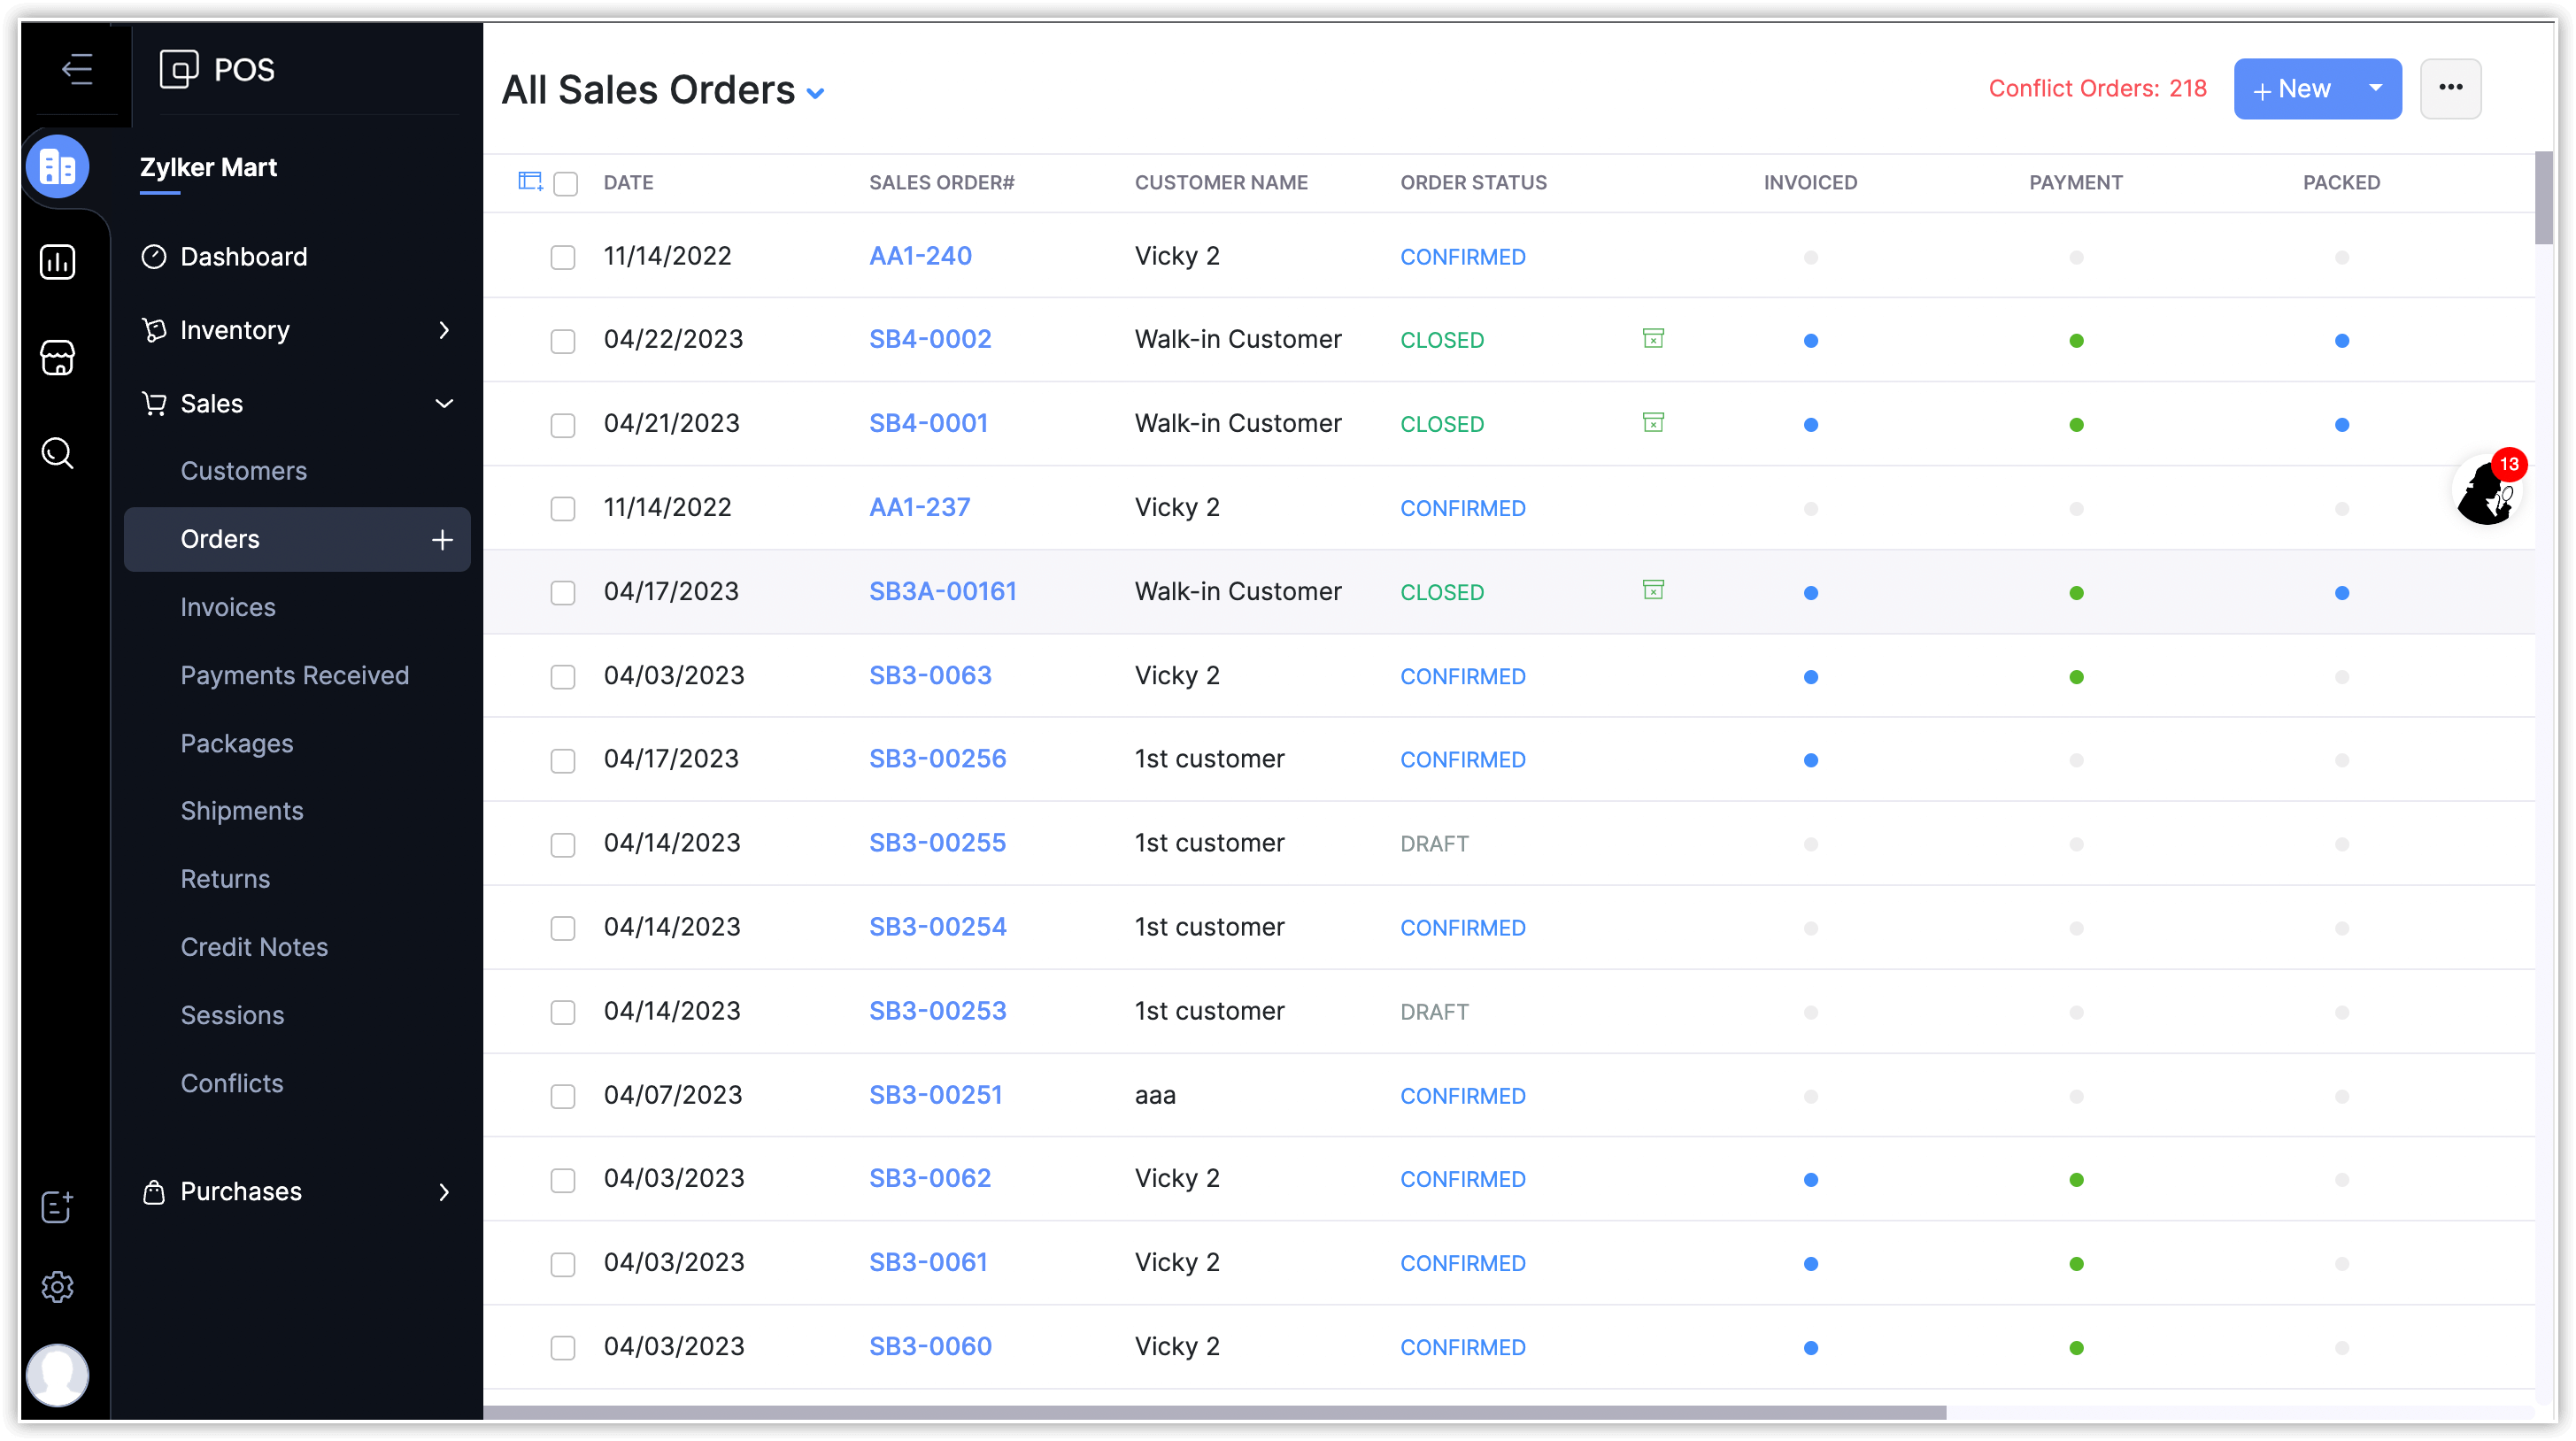Click the Conflict Orders: 218 link
Screen dimensions: 2576x1441
coord(2097,88)
